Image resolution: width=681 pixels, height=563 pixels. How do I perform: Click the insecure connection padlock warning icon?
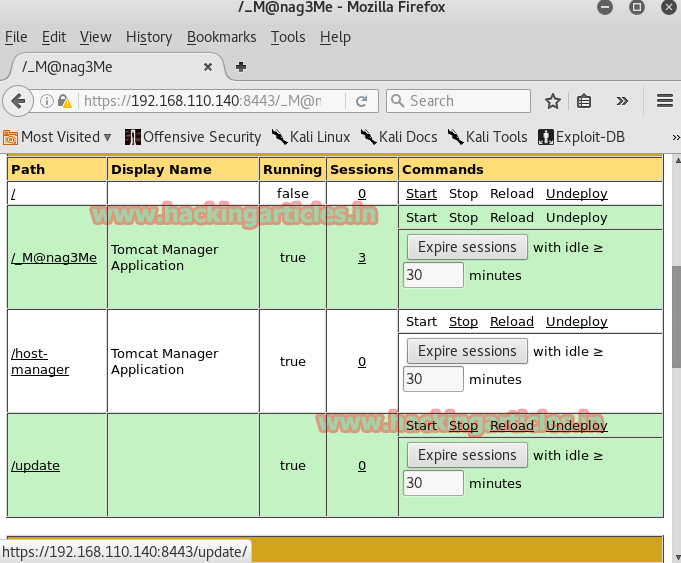point(64,101)
